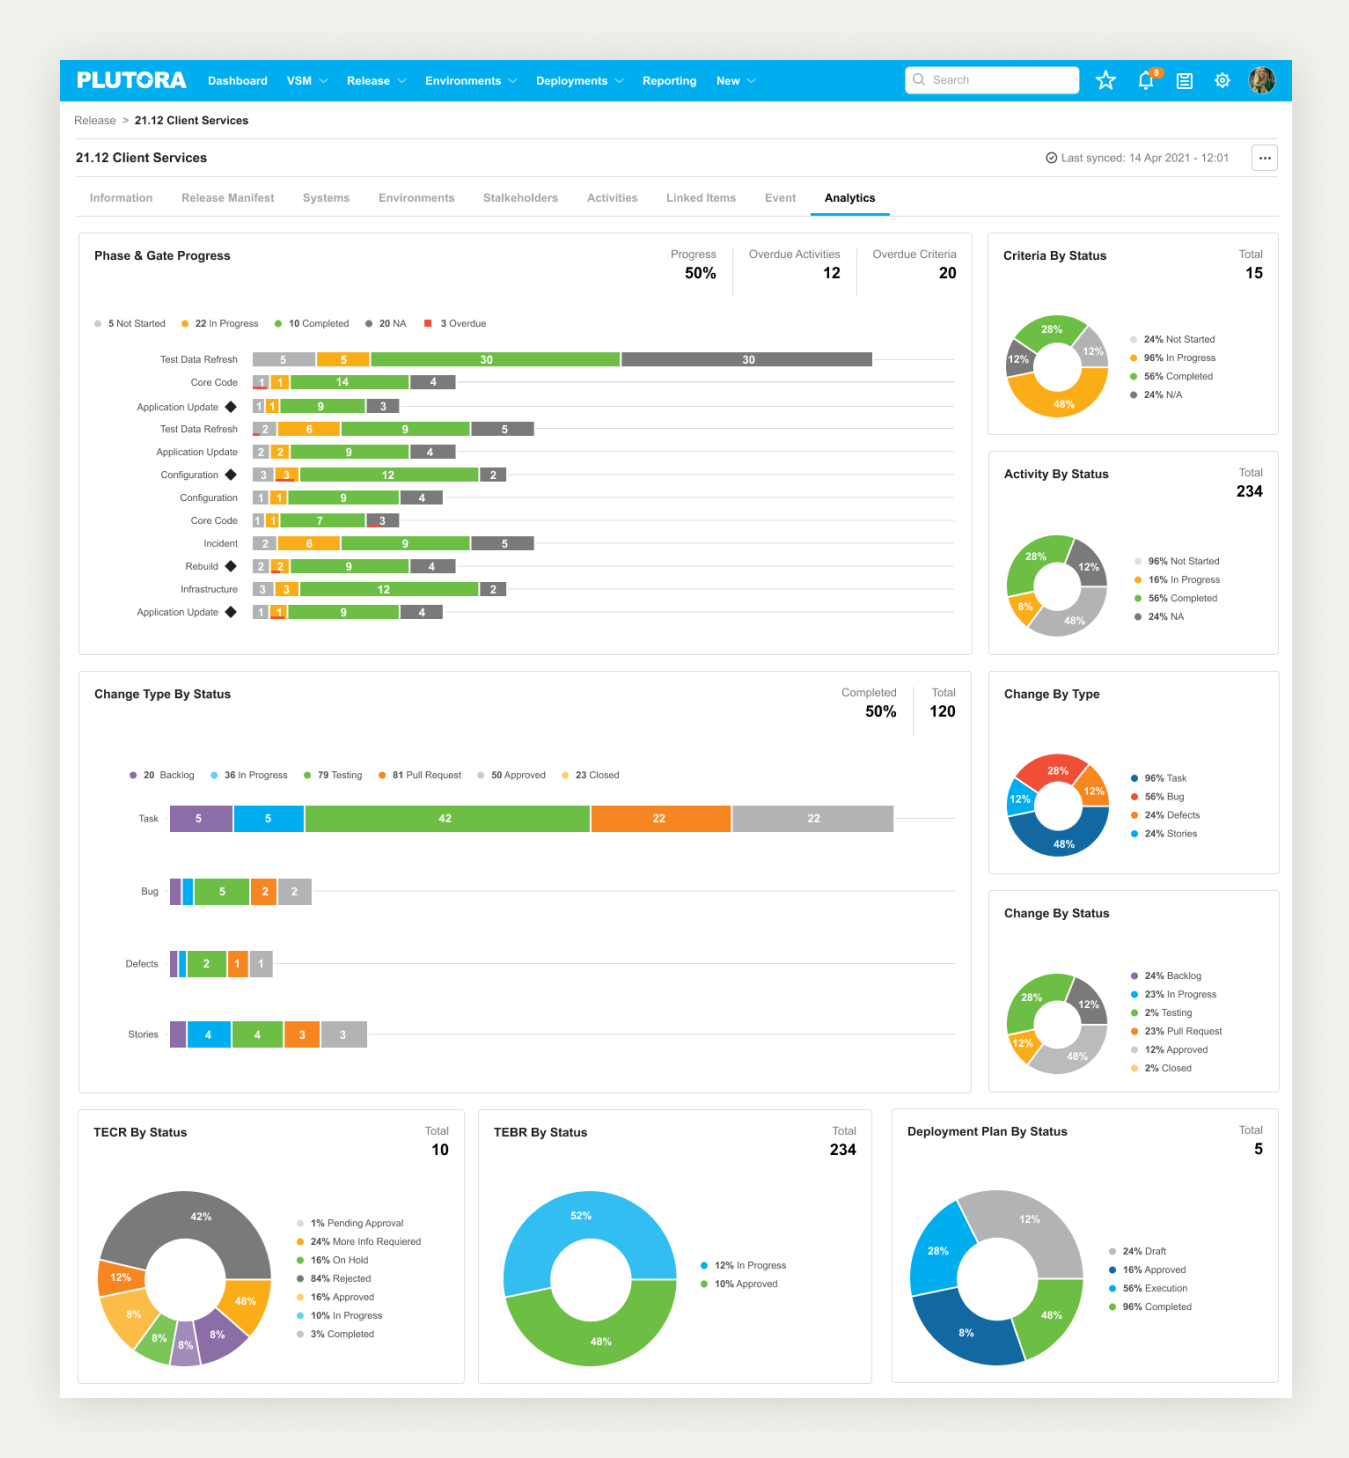Click the last Application Update row's milestone diamond
1349x1458 pixels.
pyautogui.click(x=231, y=612)
